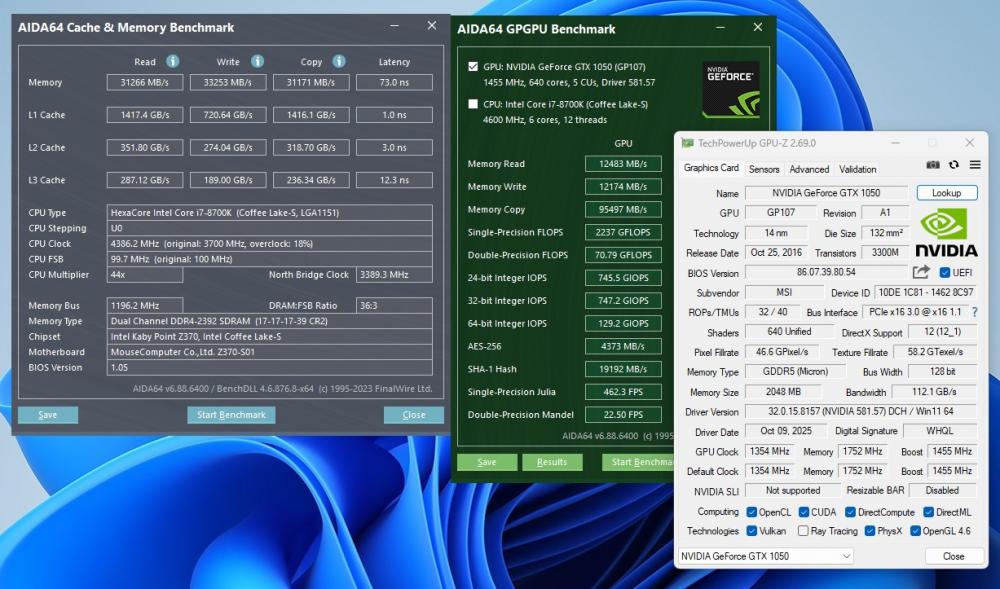Click Results button in GPGPU Benchmark
This screenshot has width=1000, height=589.
(552, 462)
